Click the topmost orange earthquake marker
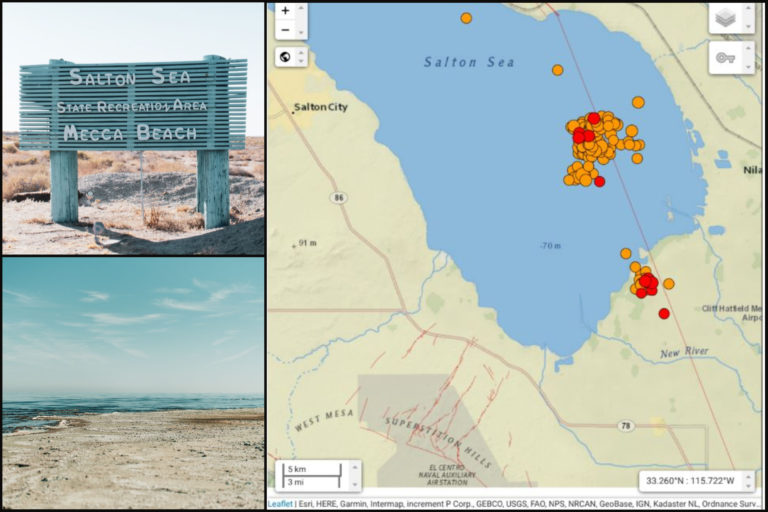 point(466,18)
